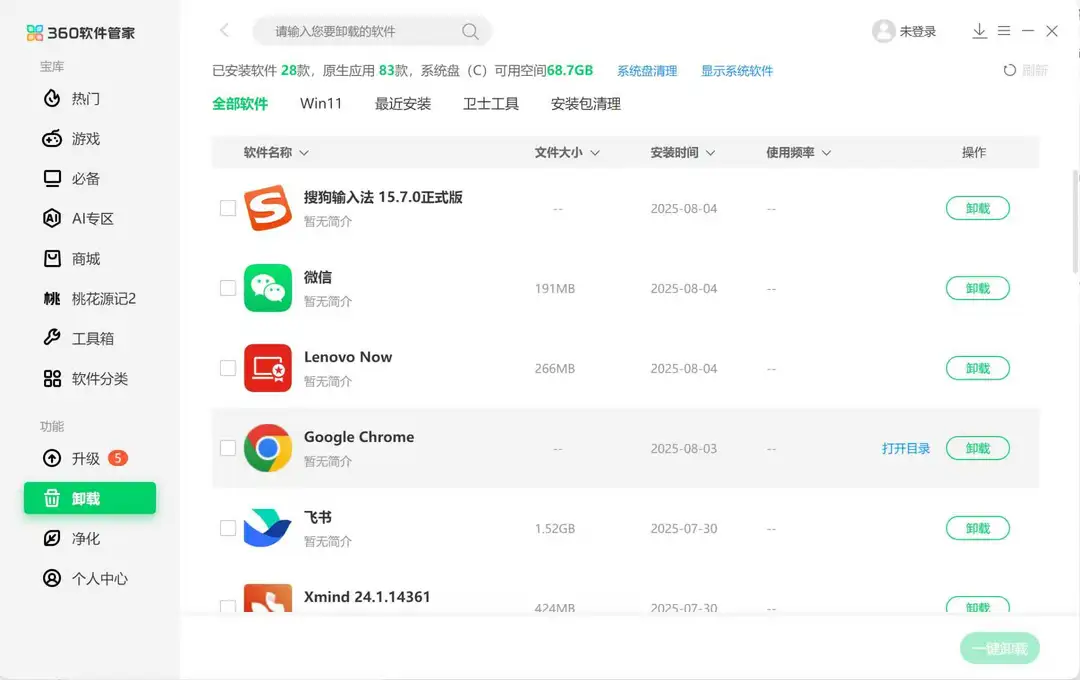
Task: Select the 卸载 trash can icon
Action: click(x=52, y=498)
